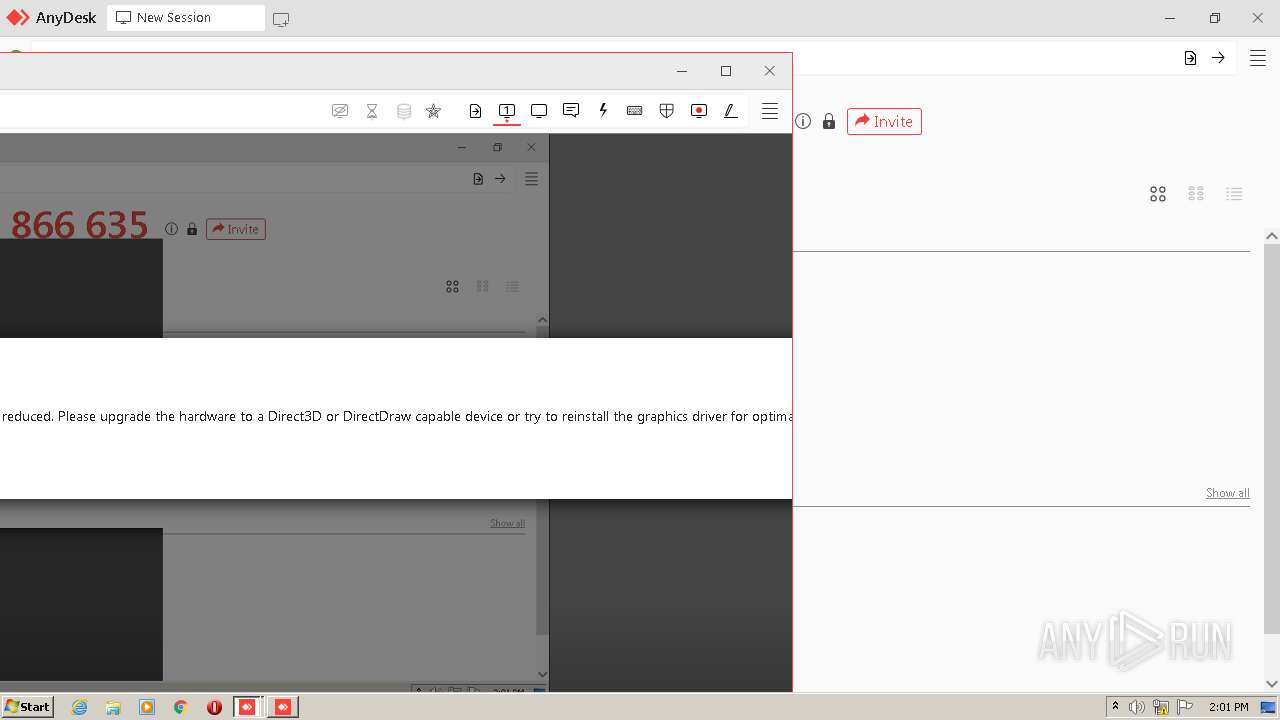Click Show all link in main AnyDesk window
Image resolution: width=1280 pixels, height=720 pixels.
pos(1227,493)
